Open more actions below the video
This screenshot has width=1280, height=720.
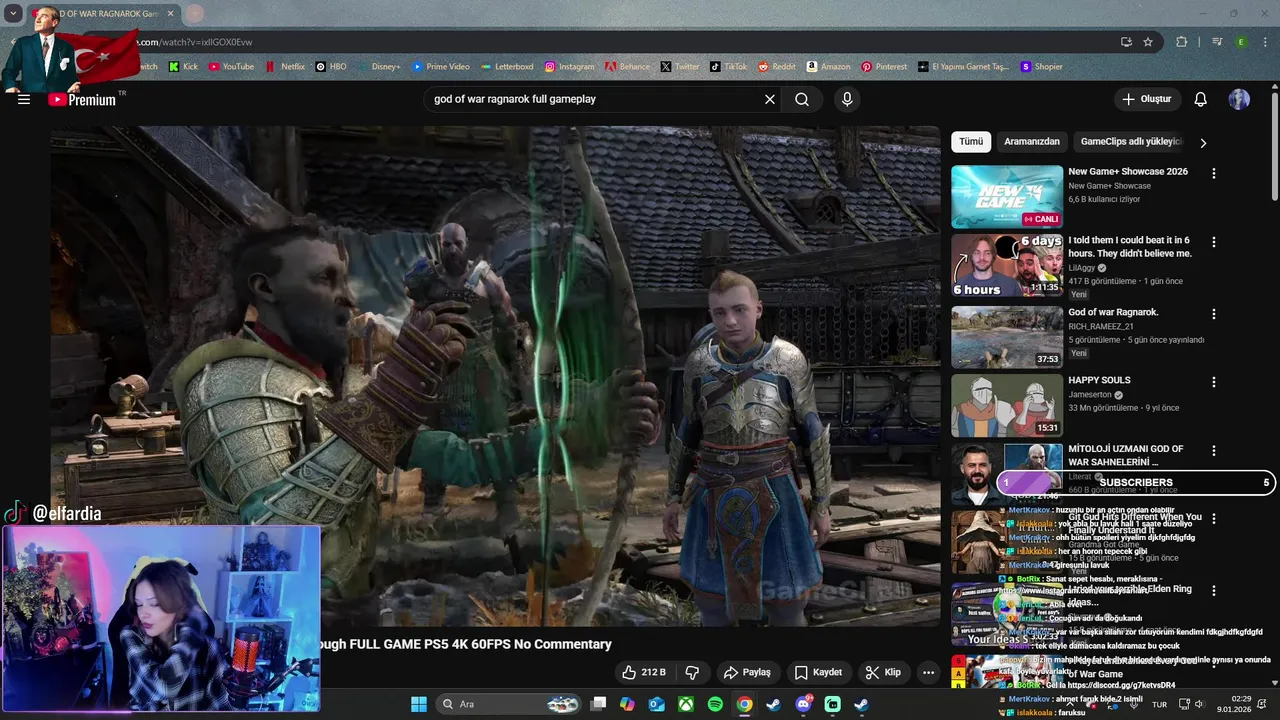(928, 672)
